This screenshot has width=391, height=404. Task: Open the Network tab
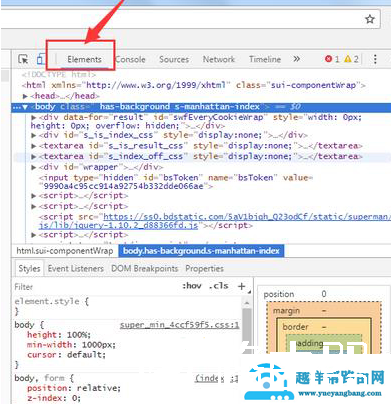click(x=219, y=59)
